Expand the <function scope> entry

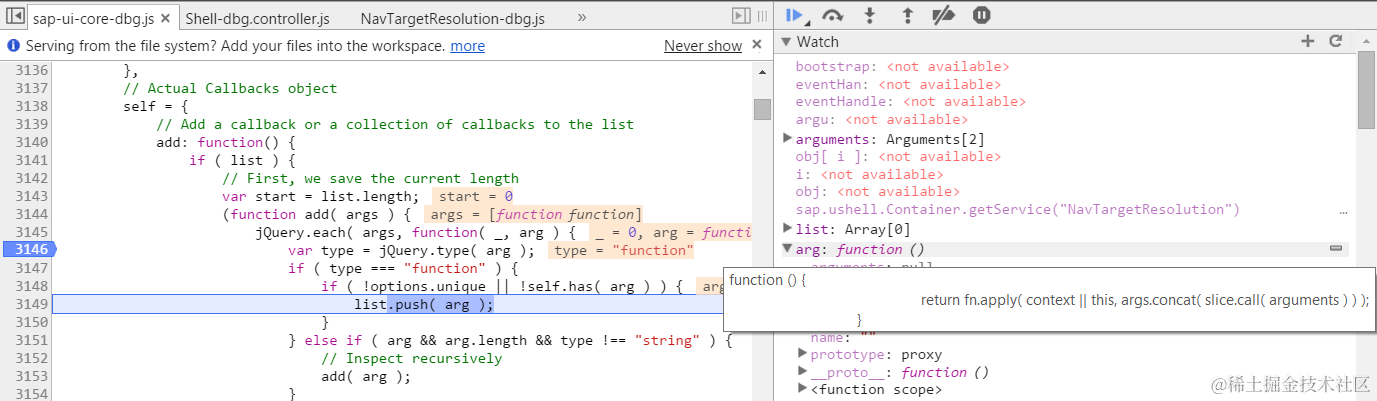[802, 390]
